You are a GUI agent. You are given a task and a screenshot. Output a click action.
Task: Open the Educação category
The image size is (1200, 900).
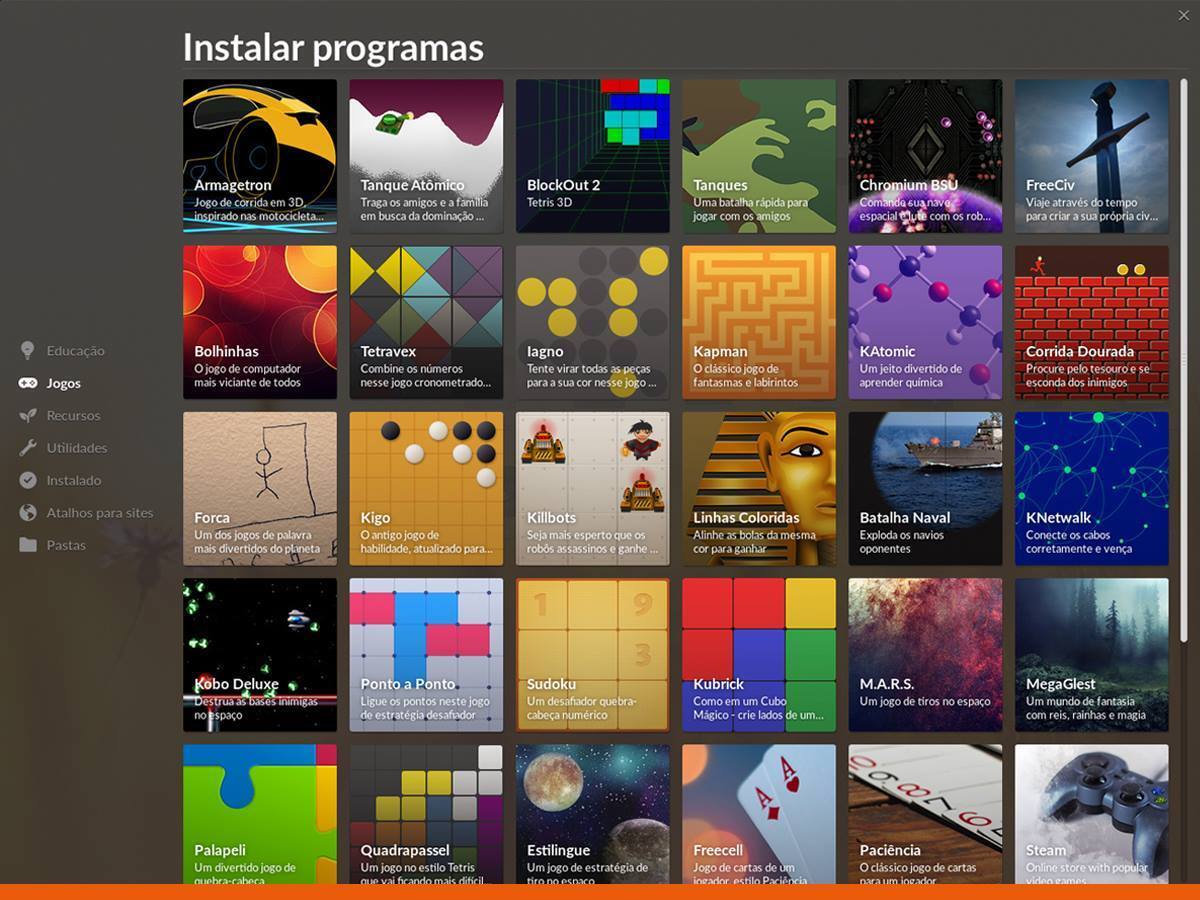75,351
